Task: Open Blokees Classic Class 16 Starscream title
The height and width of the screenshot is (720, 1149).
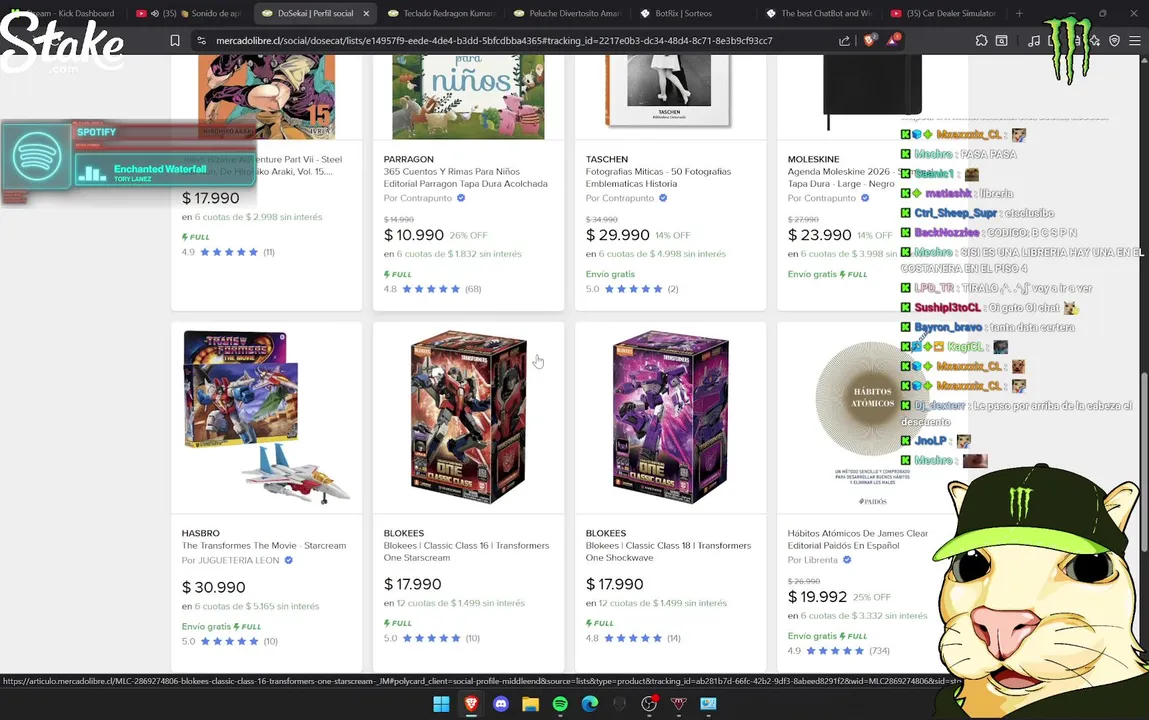Action: tap(466, 552)
